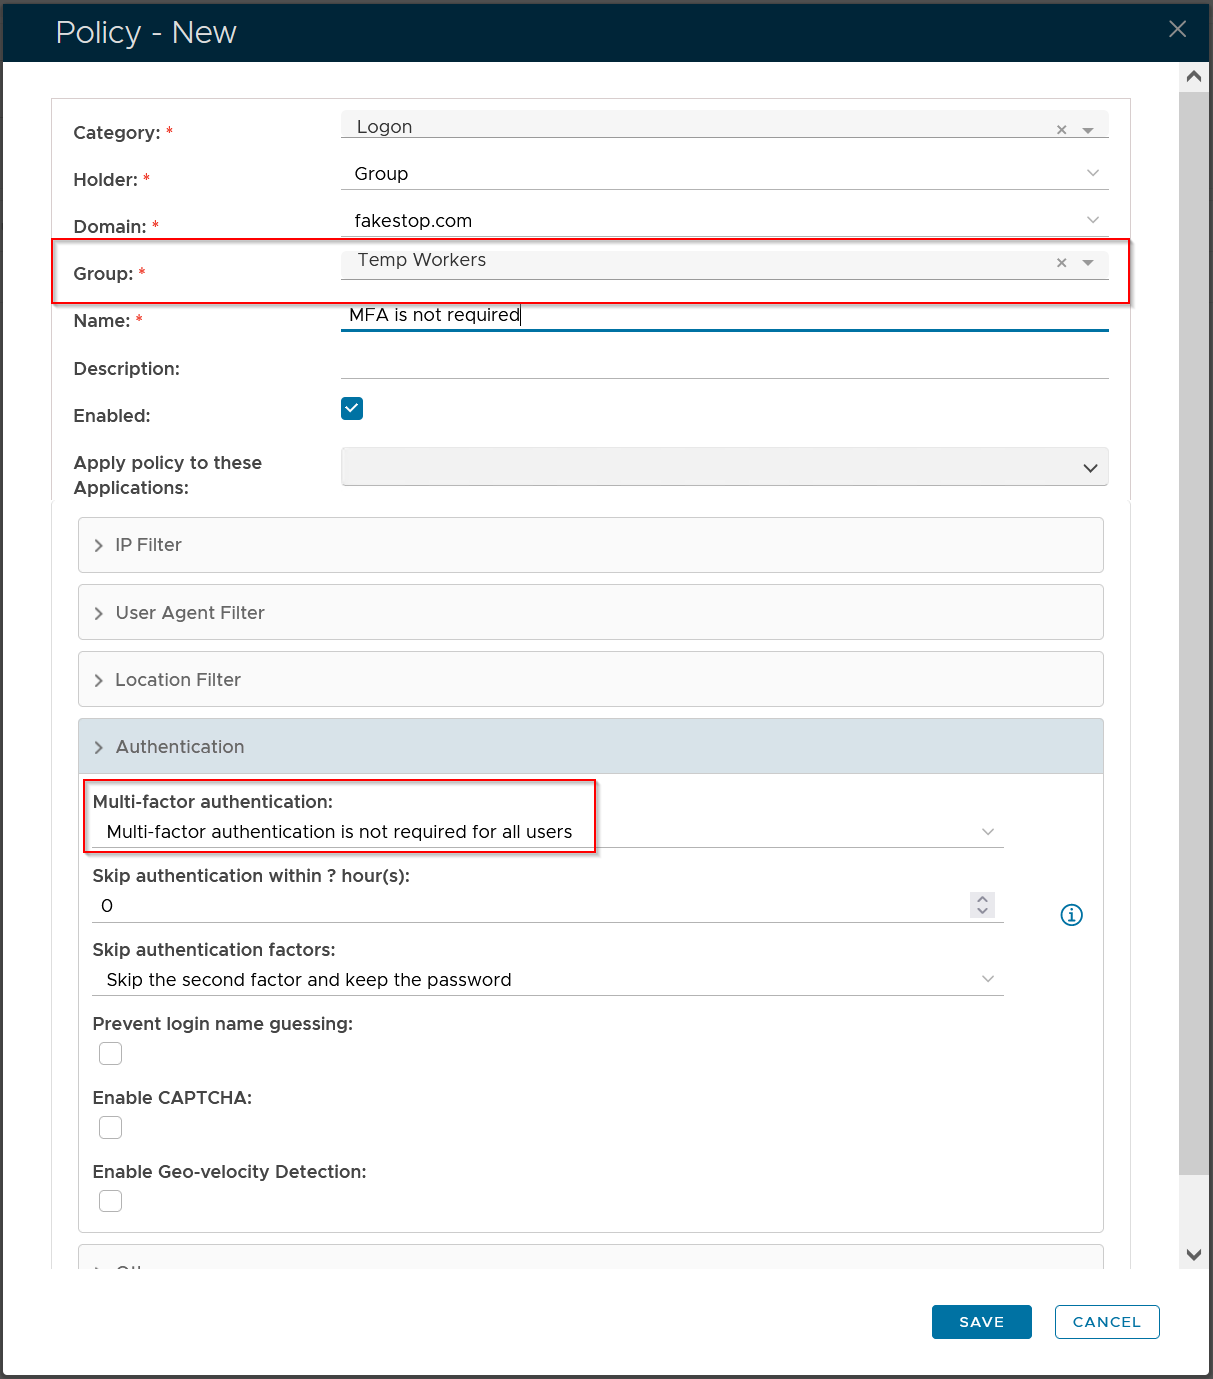This screenshot has width=1213, height=1379.
Task: Cancel the policy creation
Action: (1106, 1322)
